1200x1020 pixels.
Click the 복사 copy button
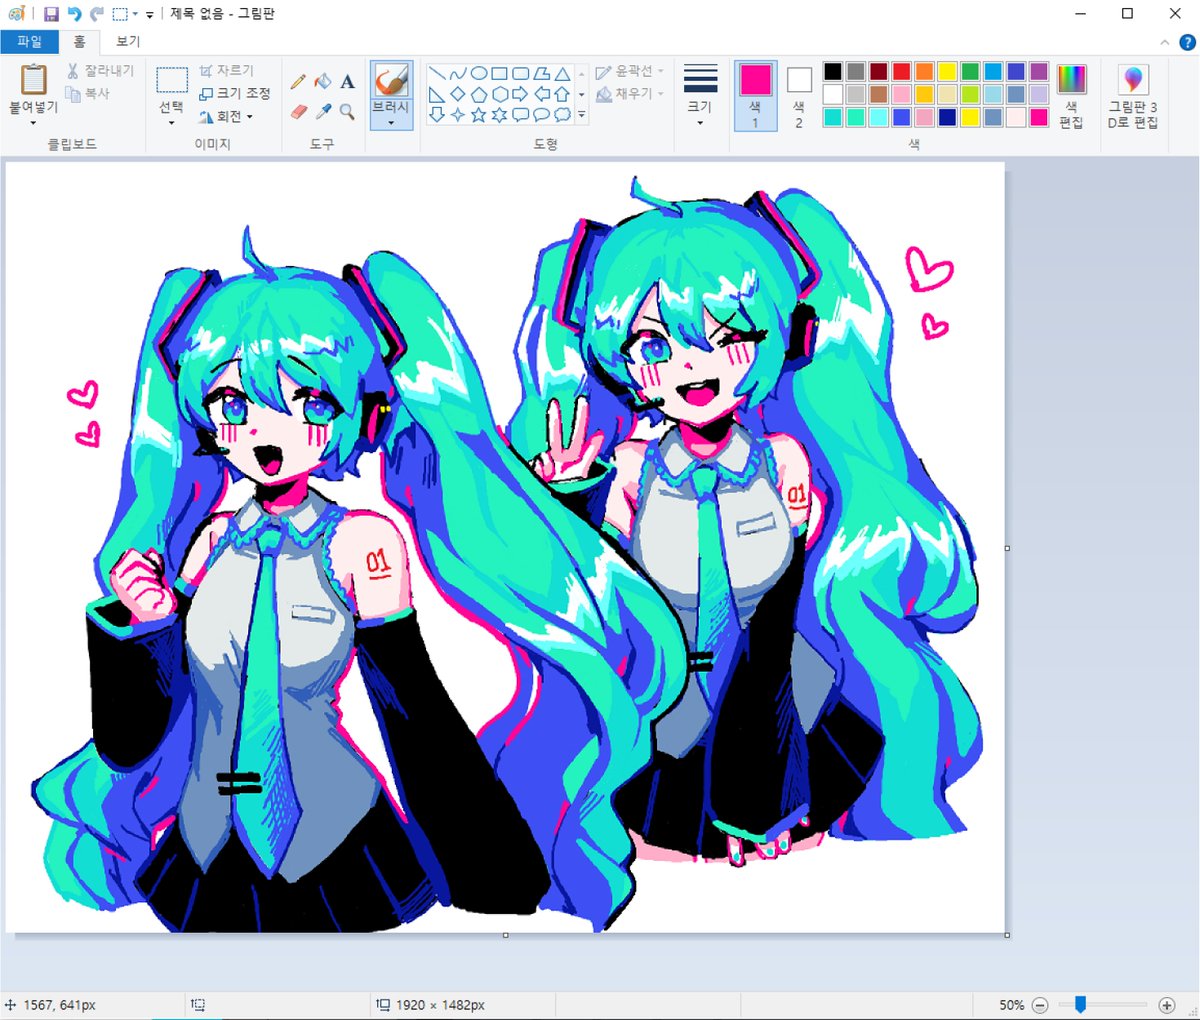click(88, 93)
